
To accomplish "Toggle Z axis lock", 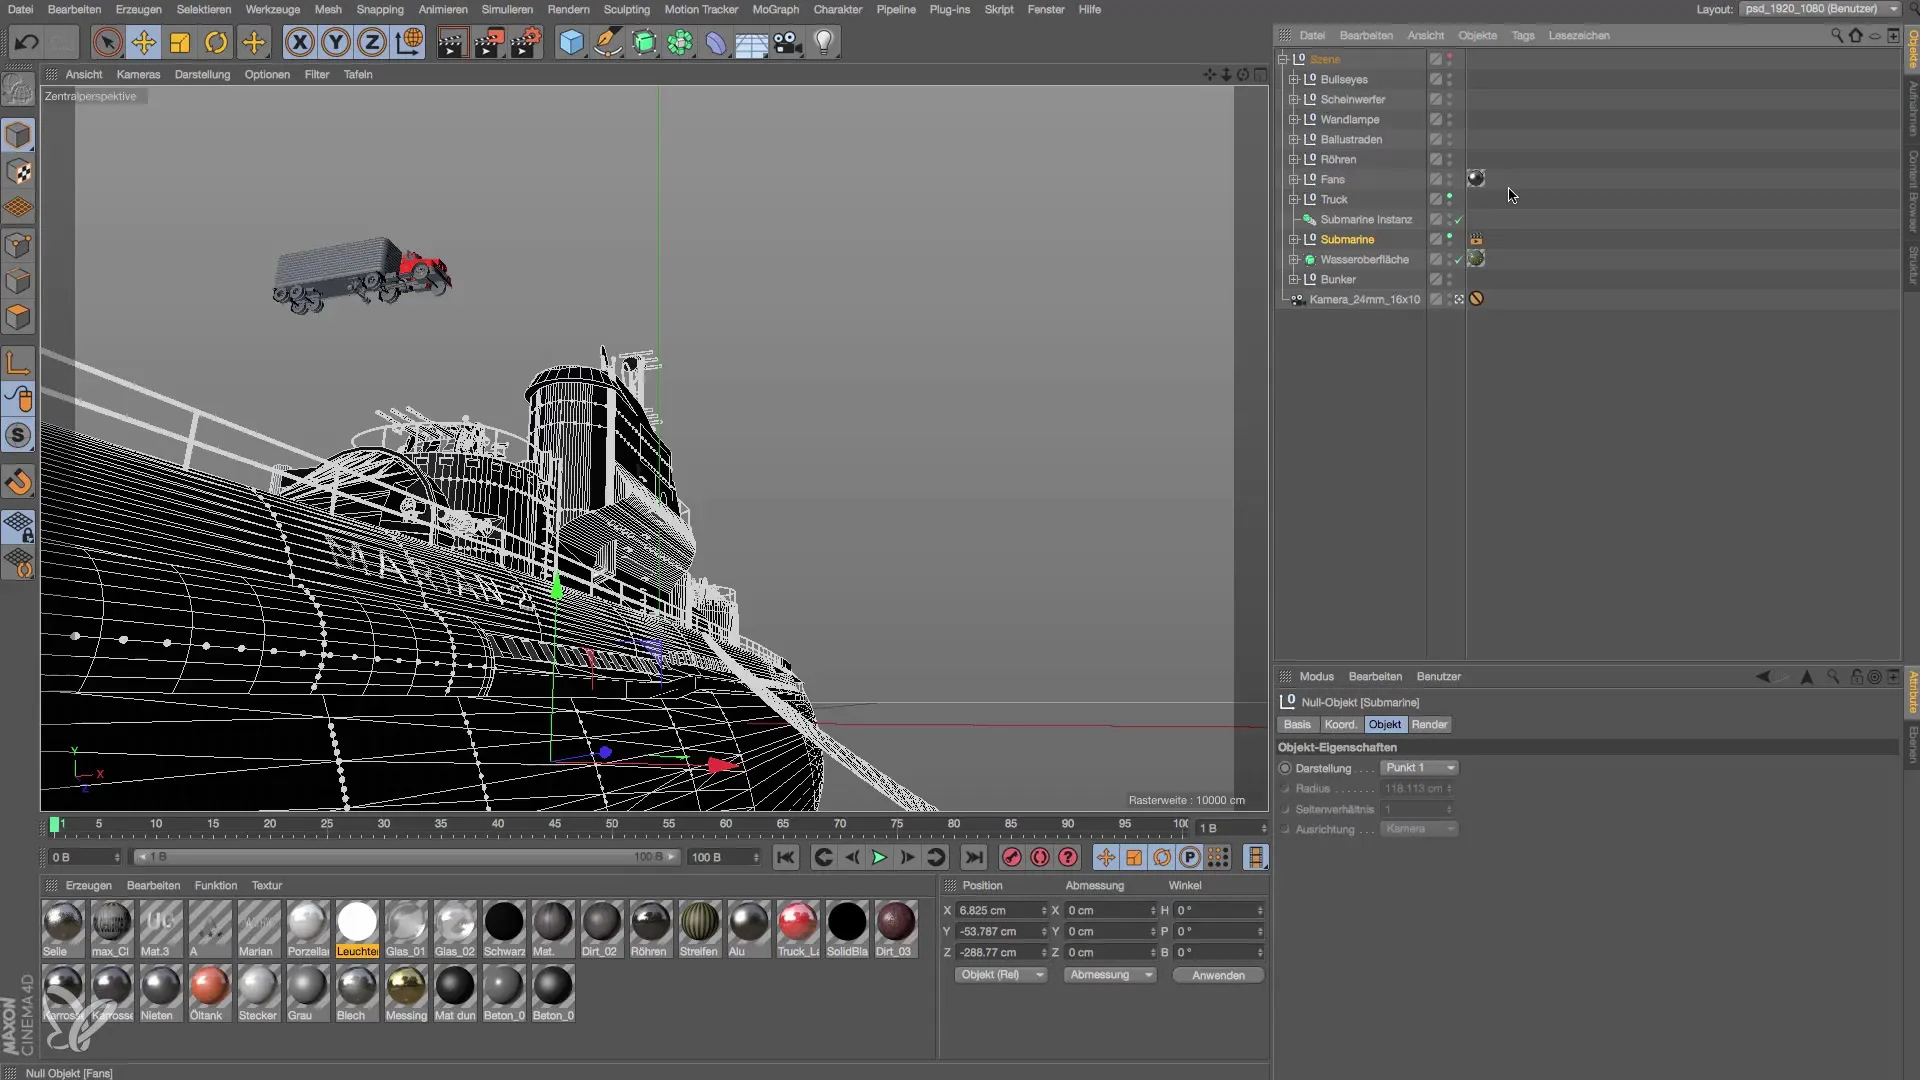I will point(372,42).
